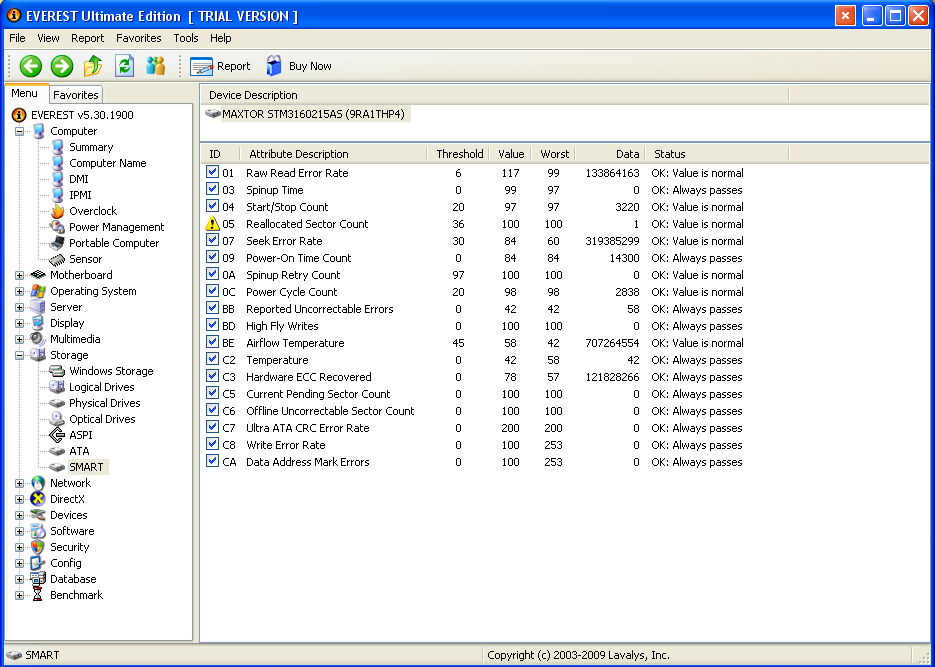This screenshot has width=935, height=667.
Task: Click the green Back arrow toolbar icon
Action: pos(31,66)
